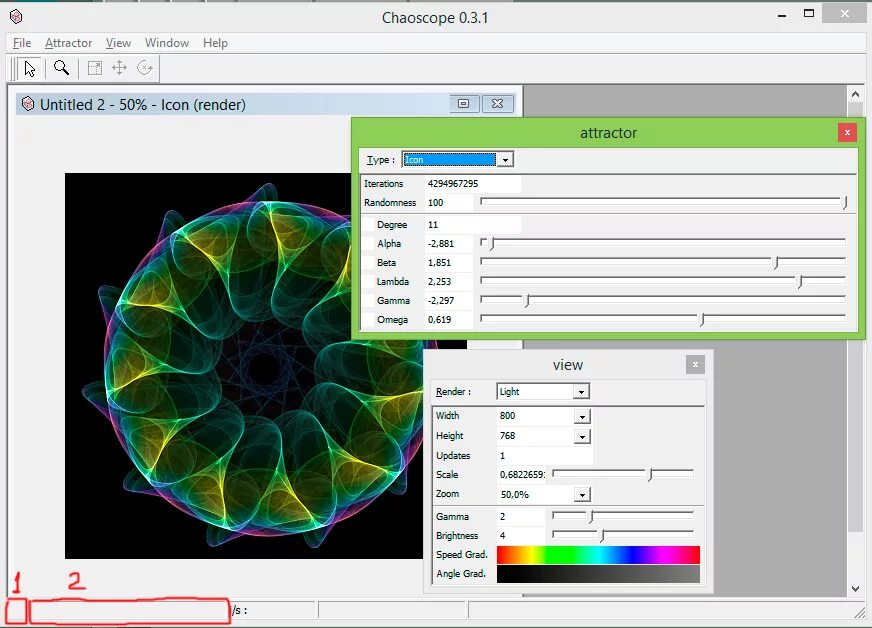This screenshot has width=872, height=628.
Task: Click the Scale value 0,6822659
Action: [521, 474]
